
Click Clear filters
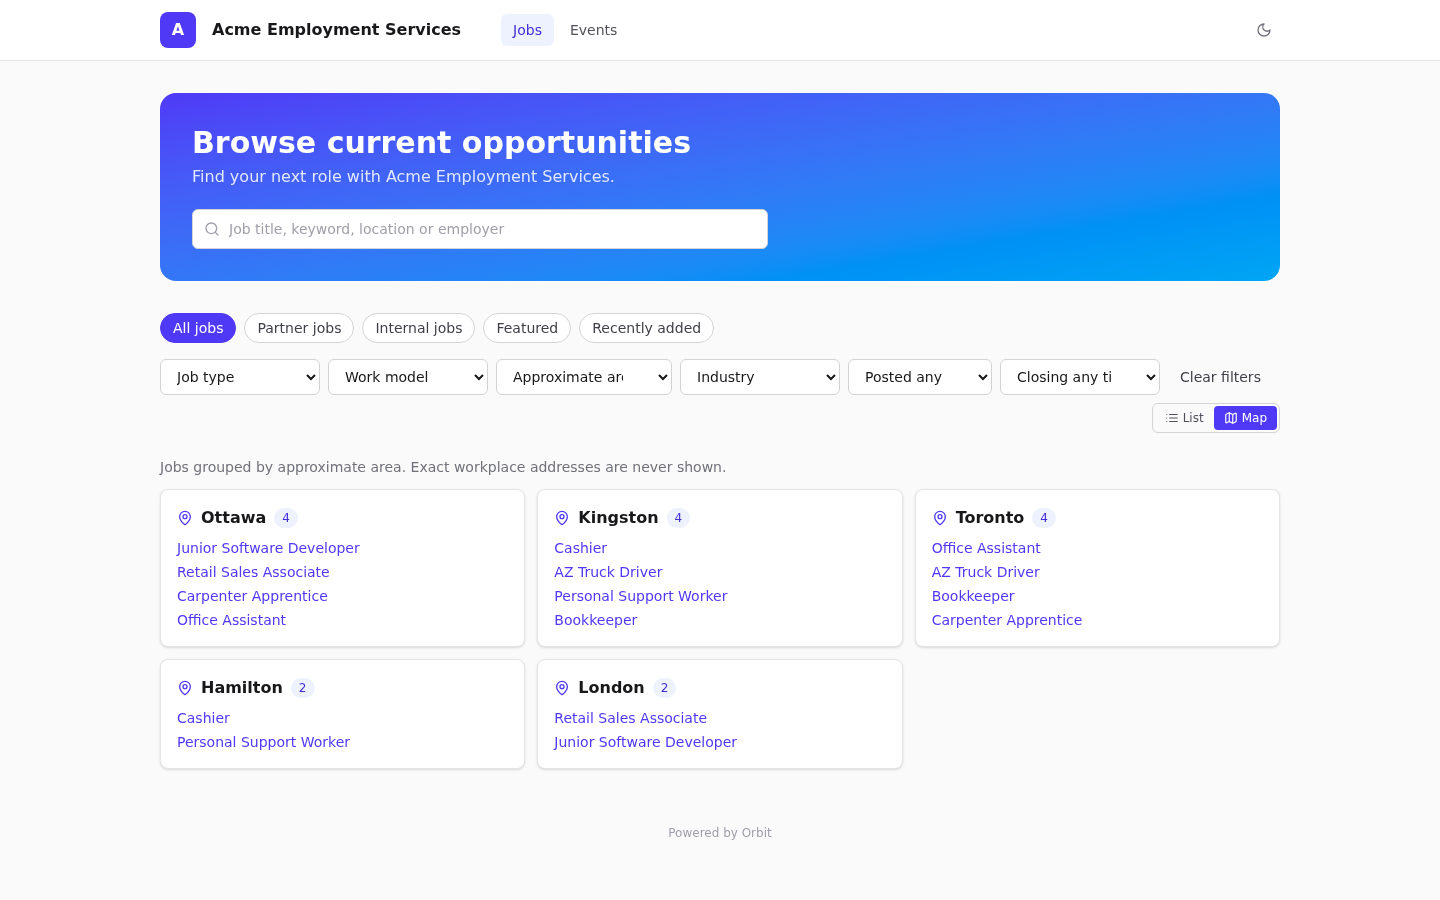click(x=1220, y=377)
